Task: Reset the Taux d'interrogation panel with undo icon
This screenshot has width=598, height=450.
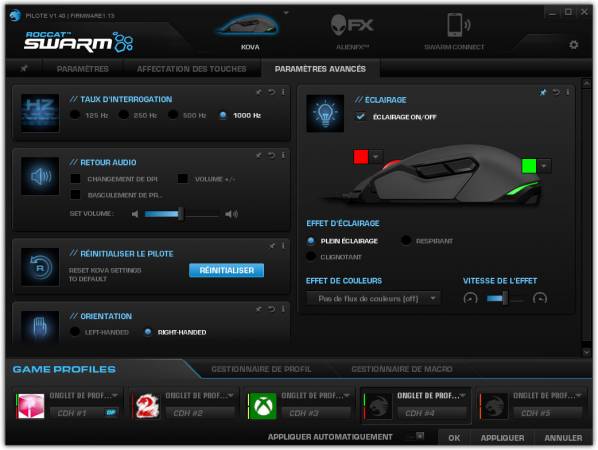Action: 271,92
